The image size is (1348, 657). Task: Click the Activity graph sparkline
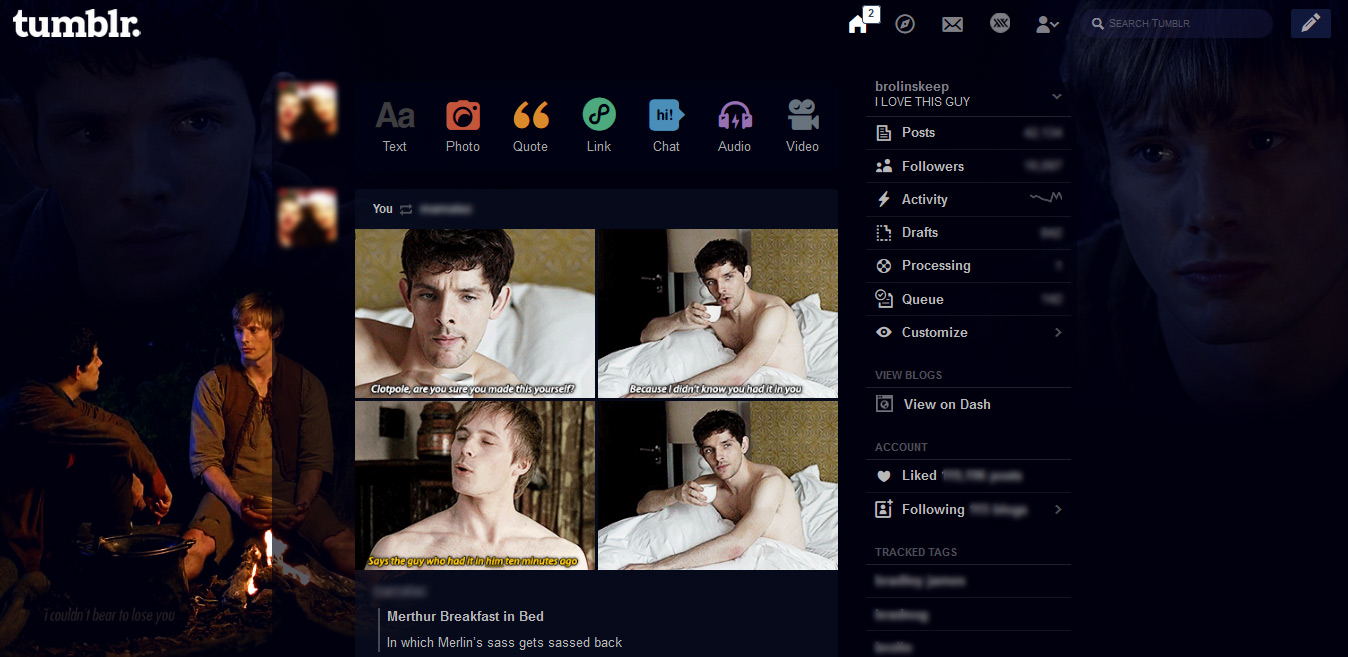(x=1046, y=198)
